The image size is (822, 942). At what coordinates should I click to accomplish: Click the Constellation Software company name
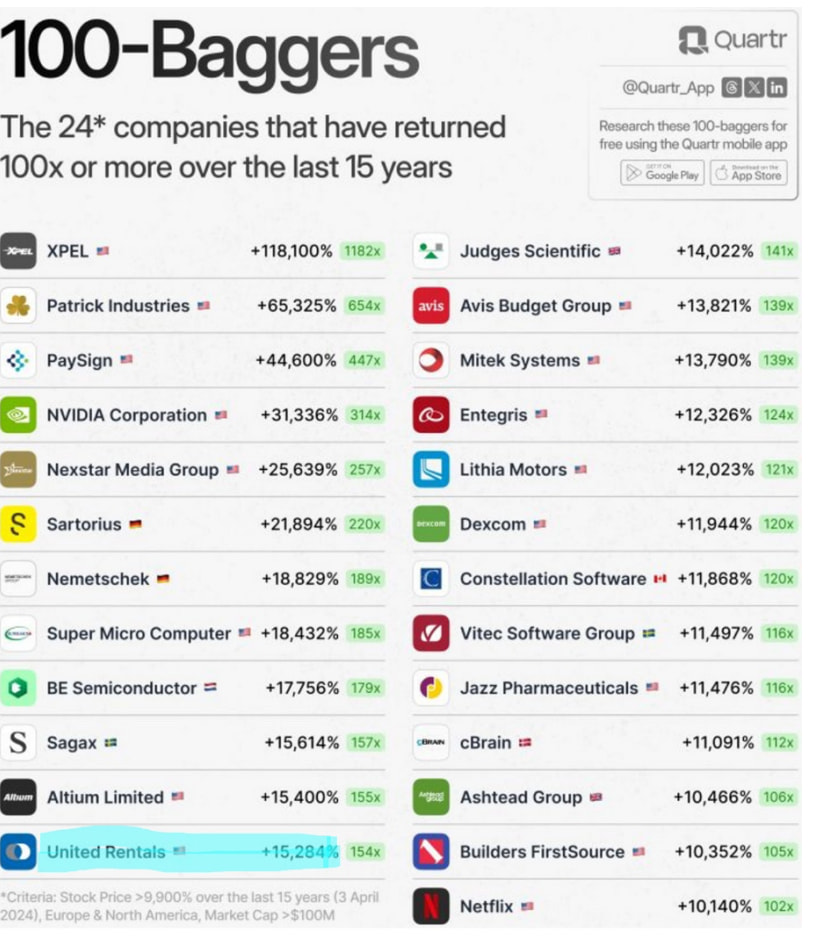click(552, 579)
